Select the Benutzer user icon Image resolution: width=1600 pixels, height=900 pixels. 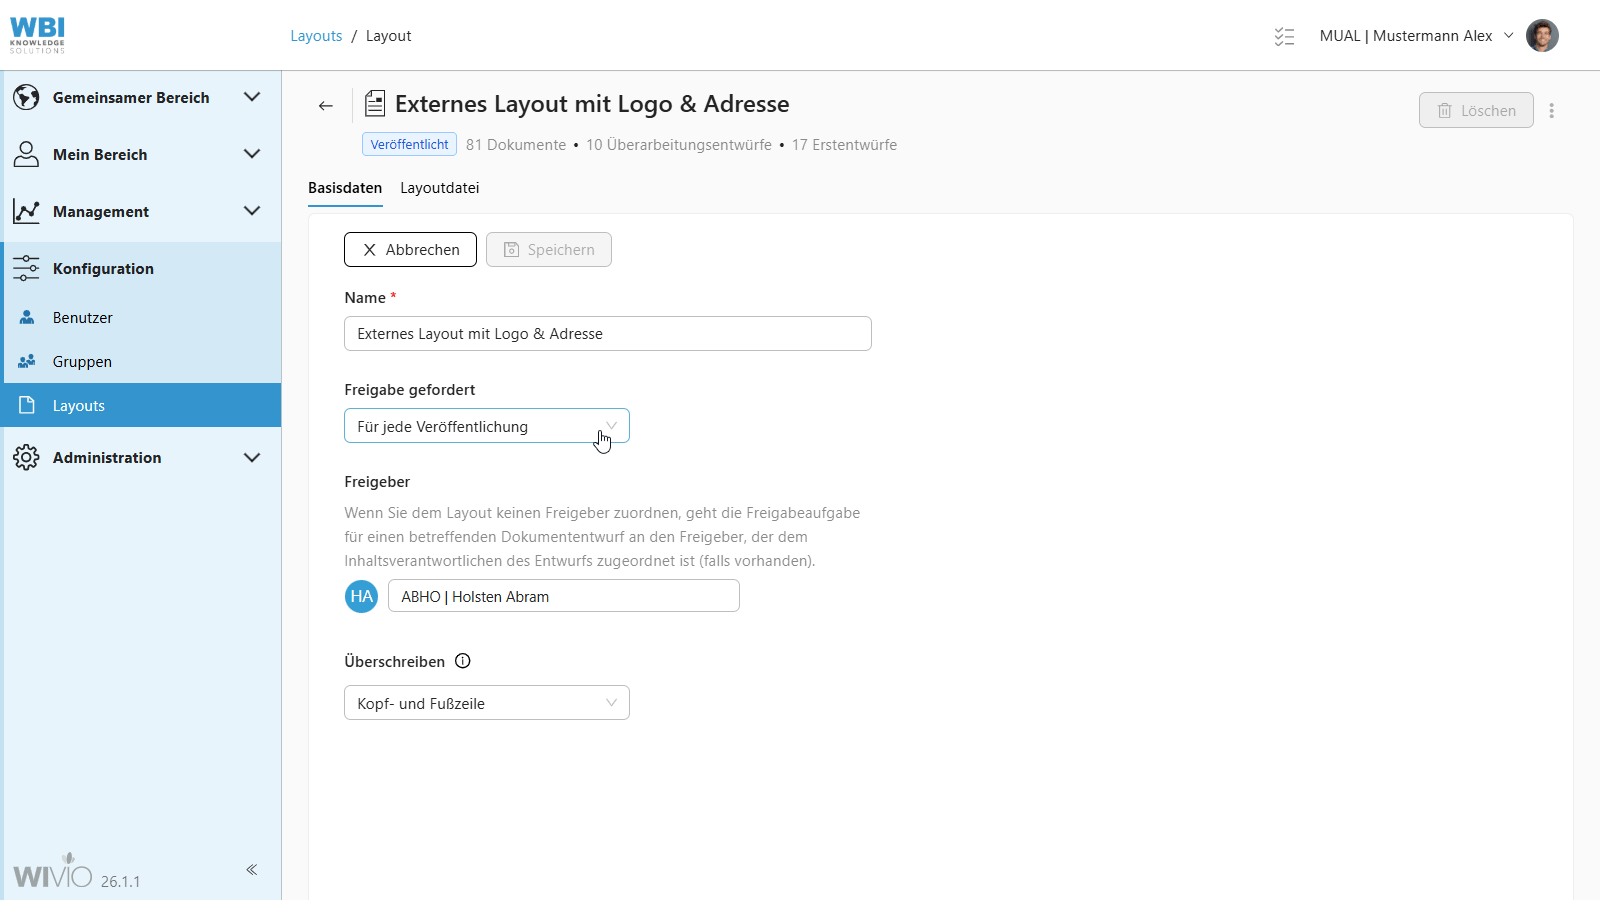point(25,317)
